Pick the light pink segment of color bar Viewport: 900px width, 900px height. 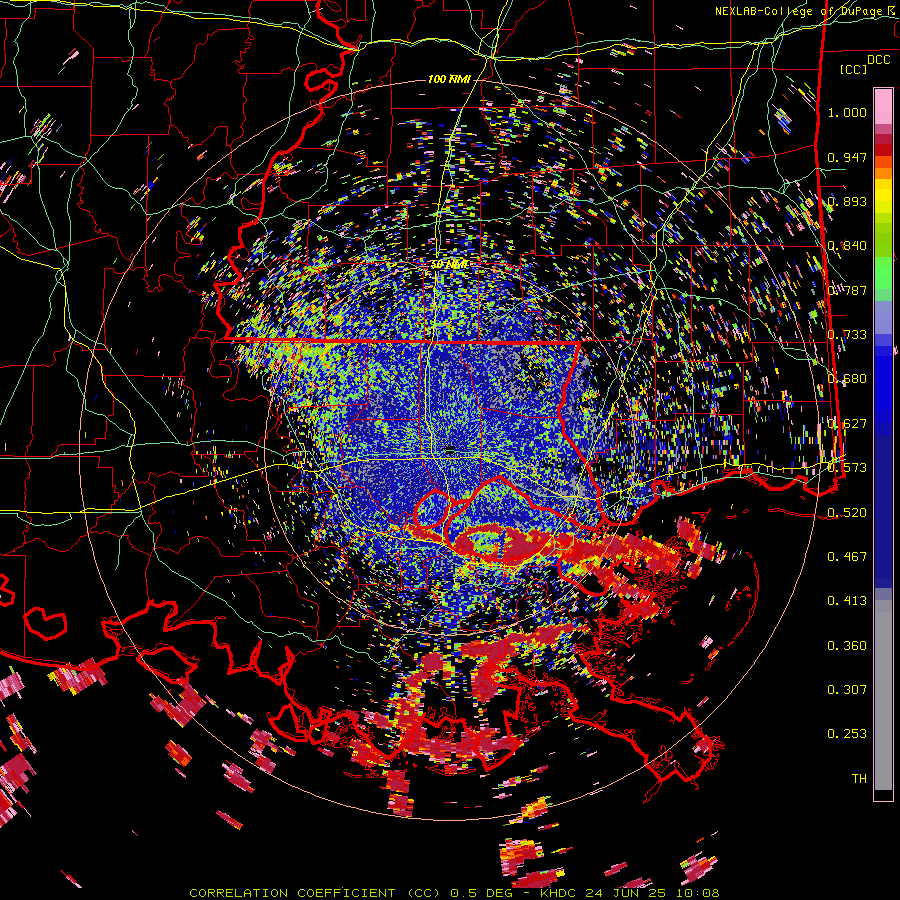tap(883, 107)
